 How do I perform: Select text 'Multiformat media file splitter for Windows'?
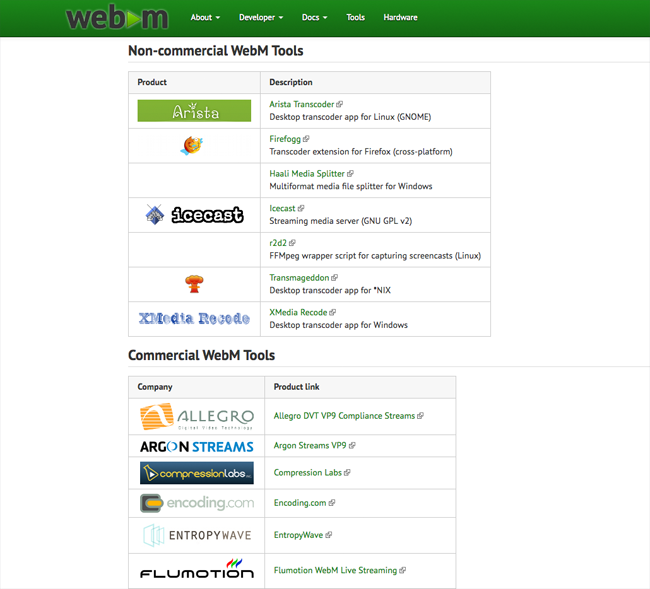click(x=351, y=186)
